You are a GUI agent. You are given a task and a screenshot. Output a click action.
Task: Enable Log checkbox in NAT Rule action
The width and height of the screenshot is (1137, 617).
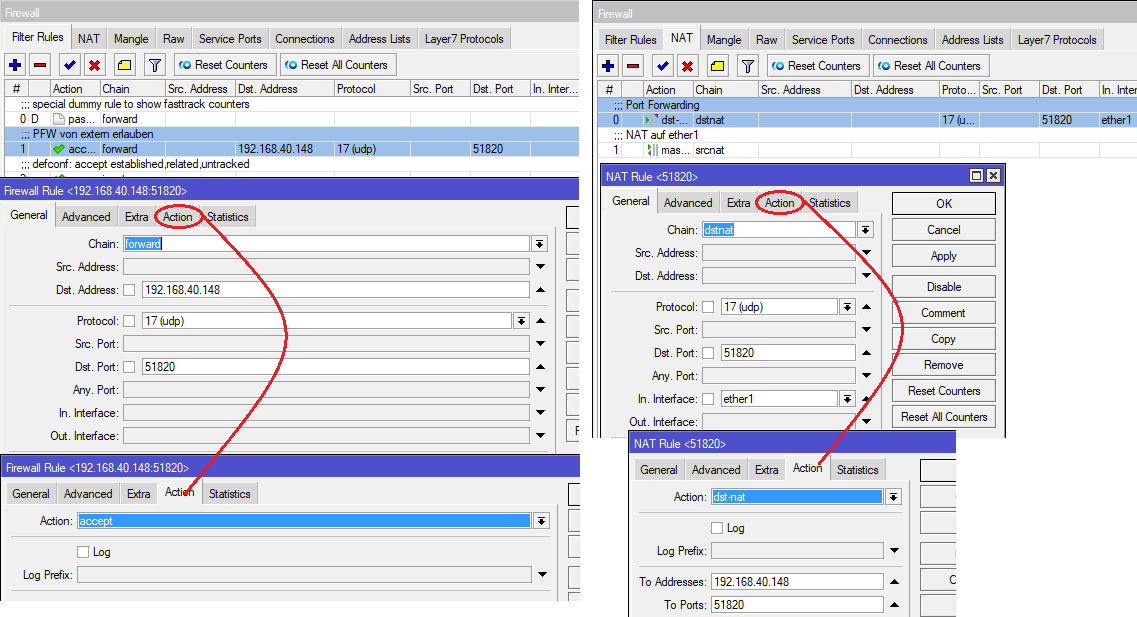tap(717, 528)
